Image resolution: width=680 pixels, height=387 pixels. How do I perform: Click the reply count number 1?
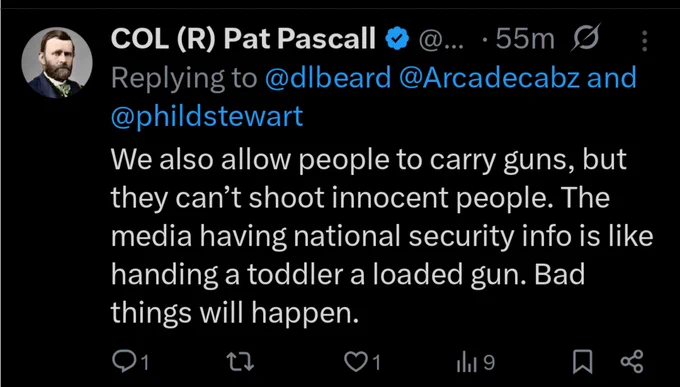145,363
